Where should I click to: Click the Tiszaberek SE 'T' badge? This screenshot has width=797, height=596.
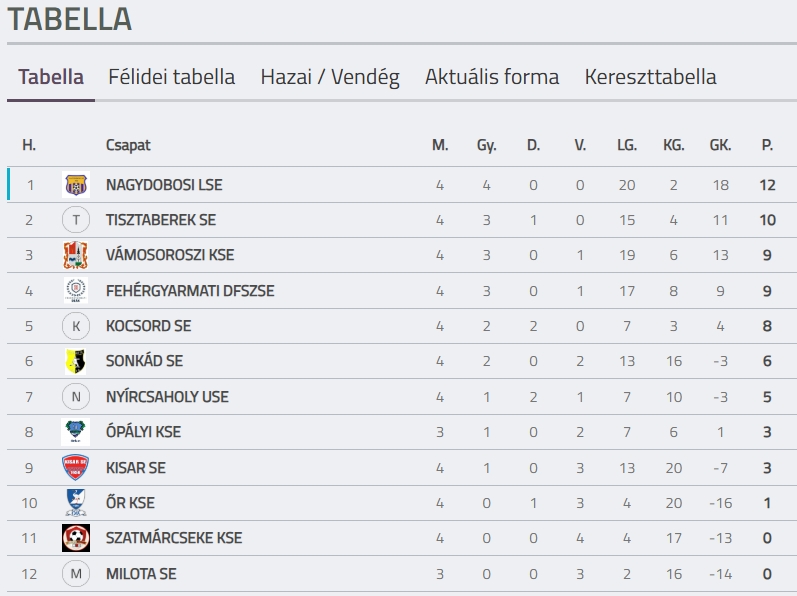[76, 220]
